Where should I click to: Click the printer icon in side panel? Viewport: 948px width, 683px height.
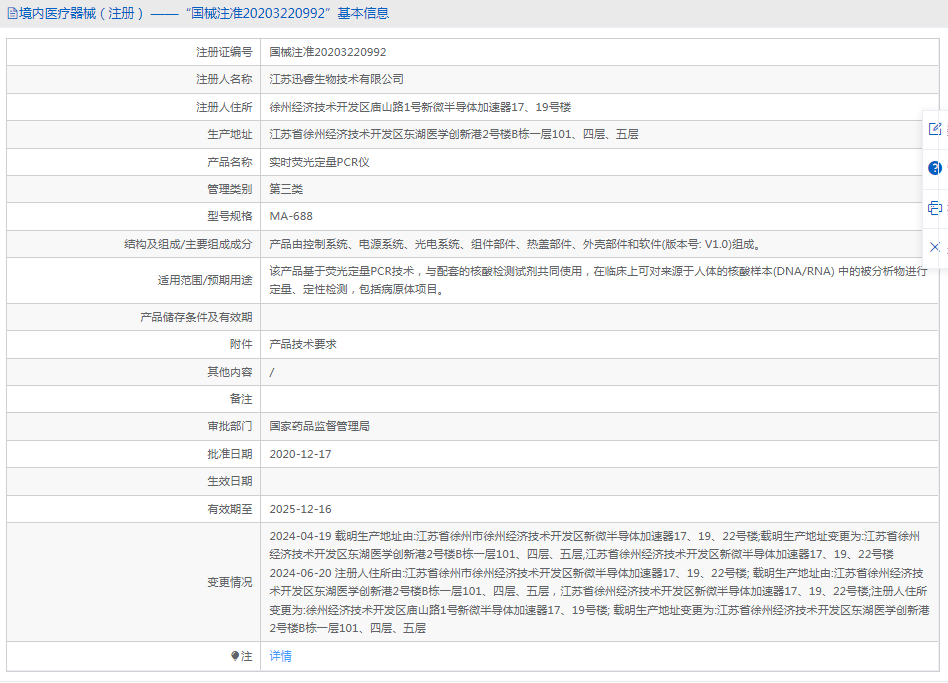coord(935,209)
